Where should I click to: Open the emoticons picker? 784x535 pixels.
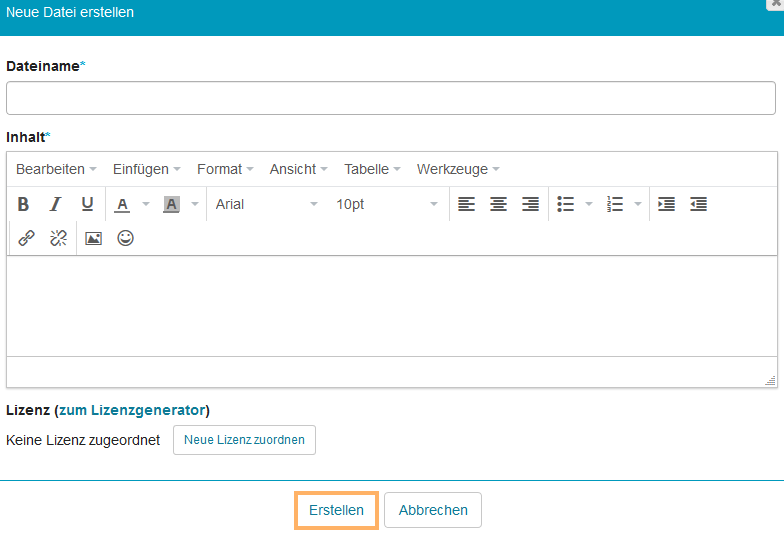[125, 238]
